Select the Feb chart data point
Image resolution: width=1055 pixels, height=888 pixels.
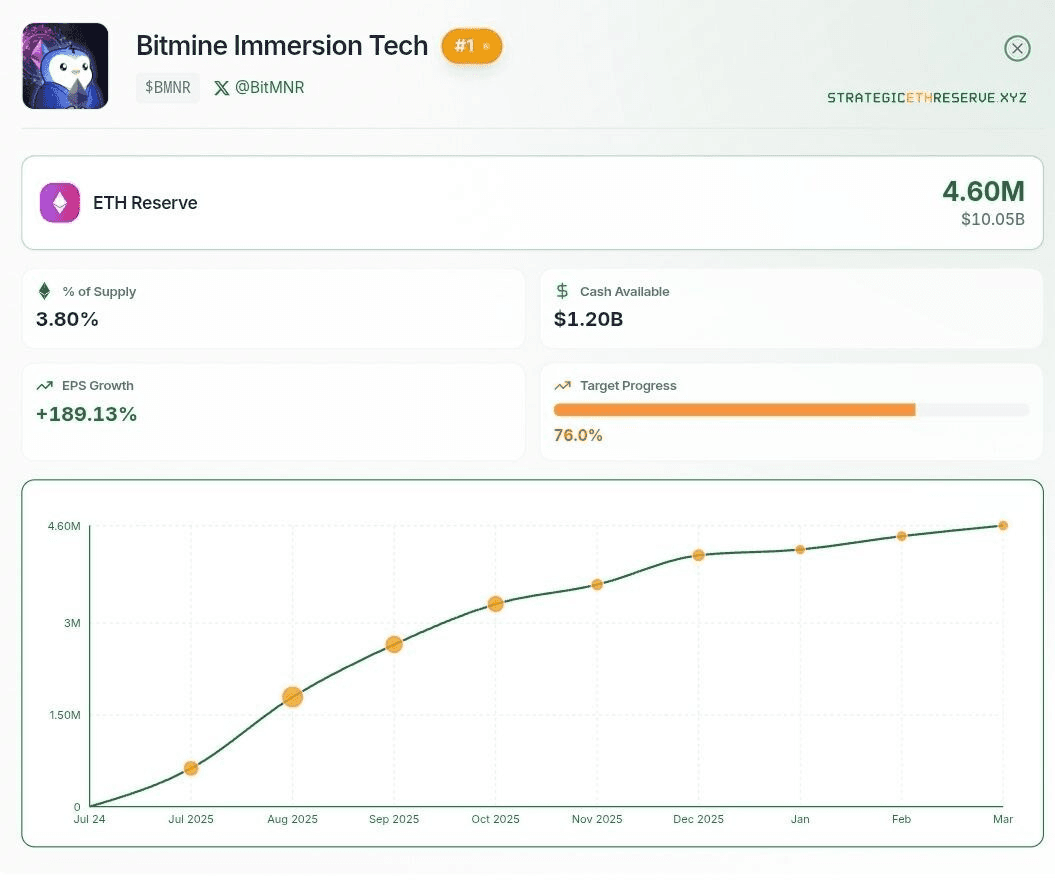902,536
